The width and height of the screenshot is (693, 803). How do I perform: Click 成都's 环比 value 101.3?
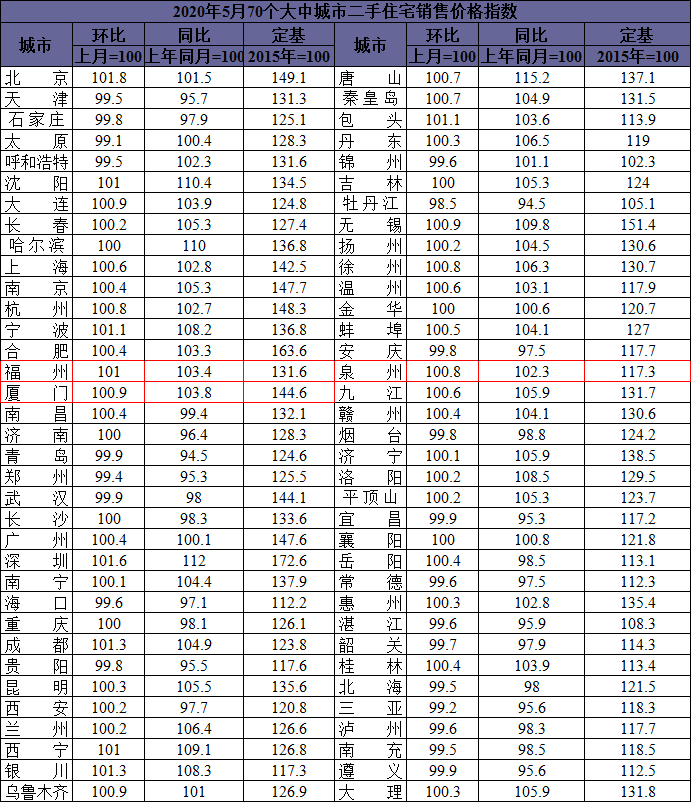[109, 645]
